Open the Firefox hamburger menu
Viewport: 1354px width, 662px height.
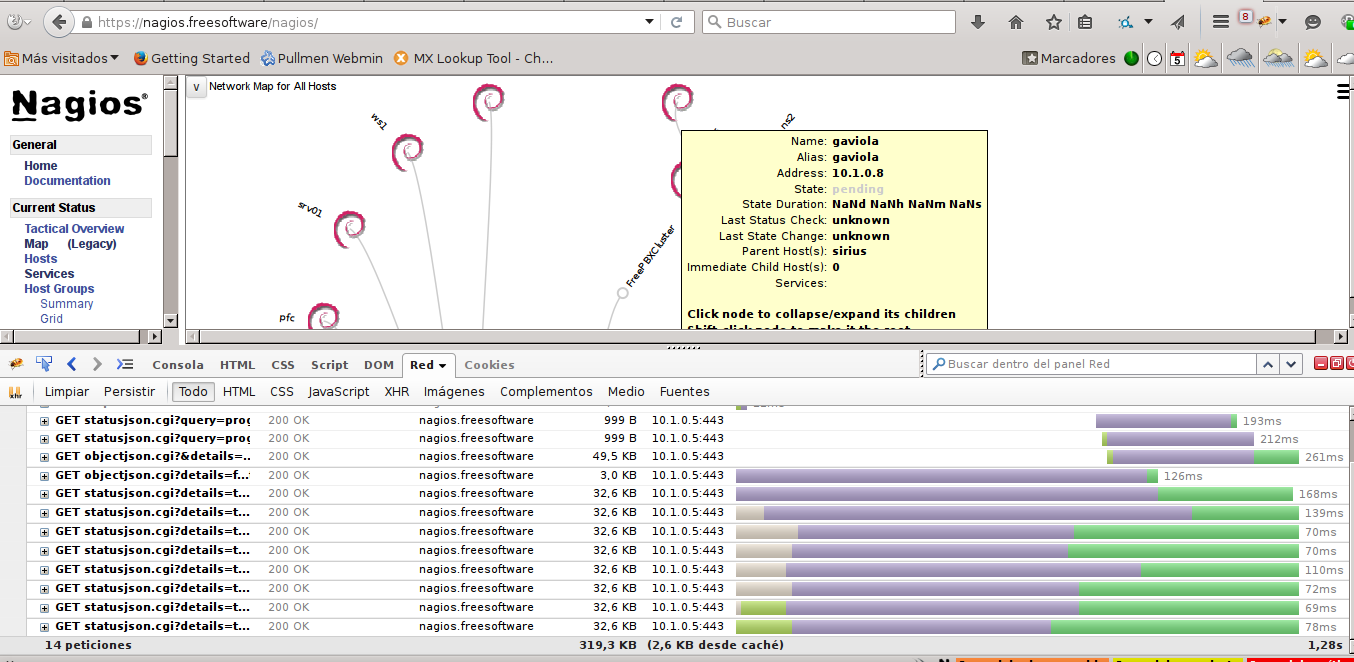[1220, 22]
